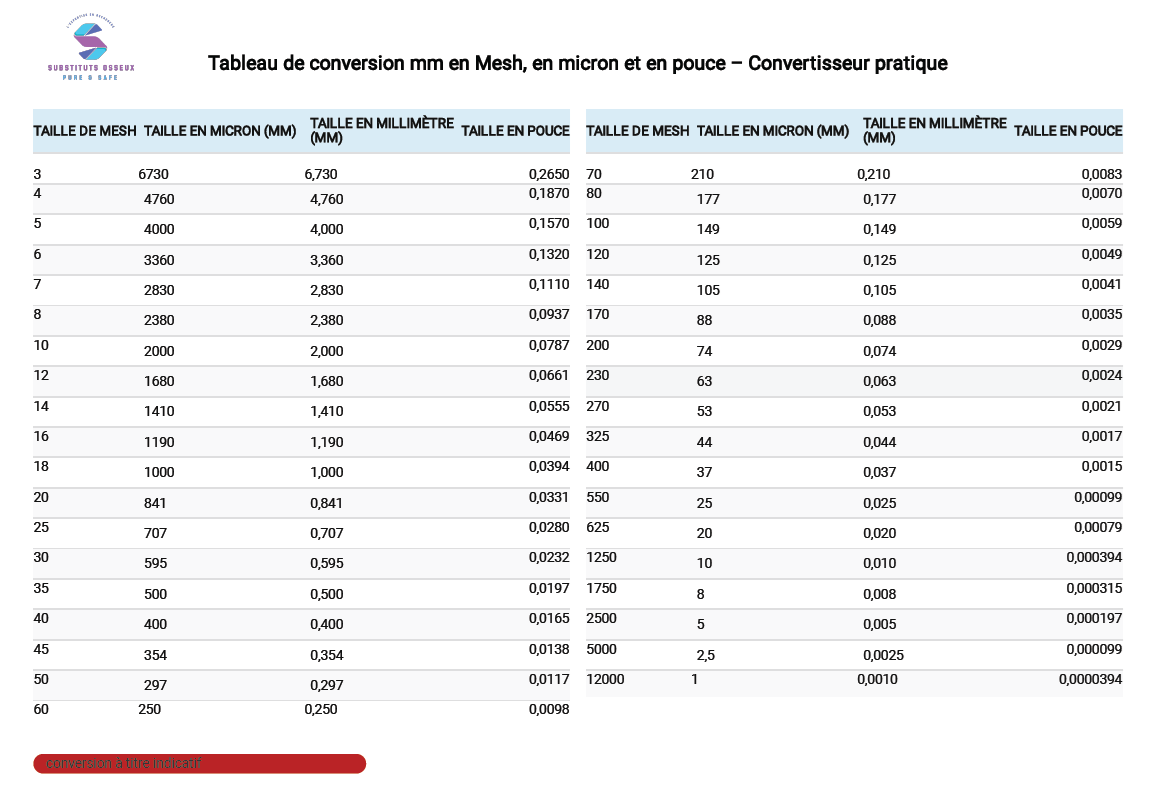This screenshot has width=1158, height=810.
Task: Select the 1250 mesh row label
Action: coord(601,557)
